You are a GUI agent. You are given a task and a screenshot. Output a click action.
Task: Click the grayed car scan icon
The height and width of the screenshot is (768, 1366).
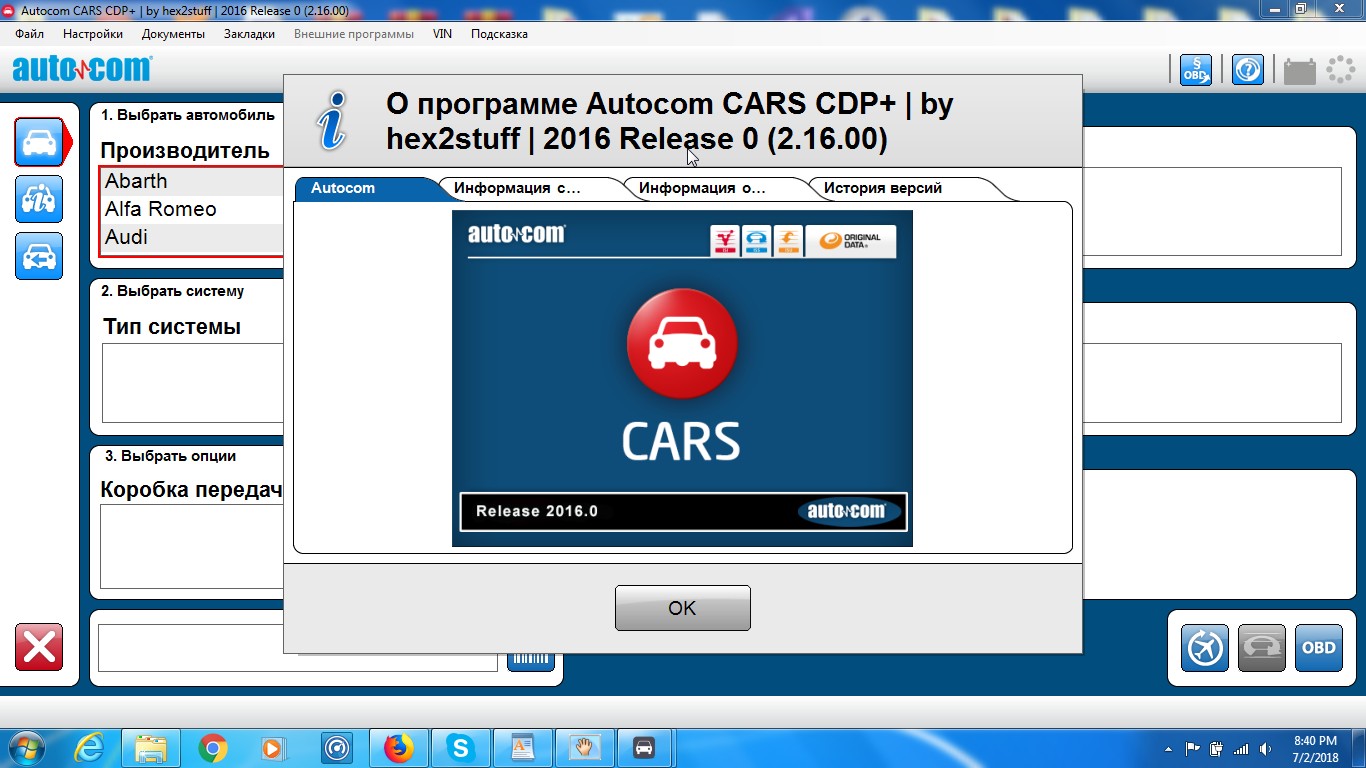tap(1262, 648)
